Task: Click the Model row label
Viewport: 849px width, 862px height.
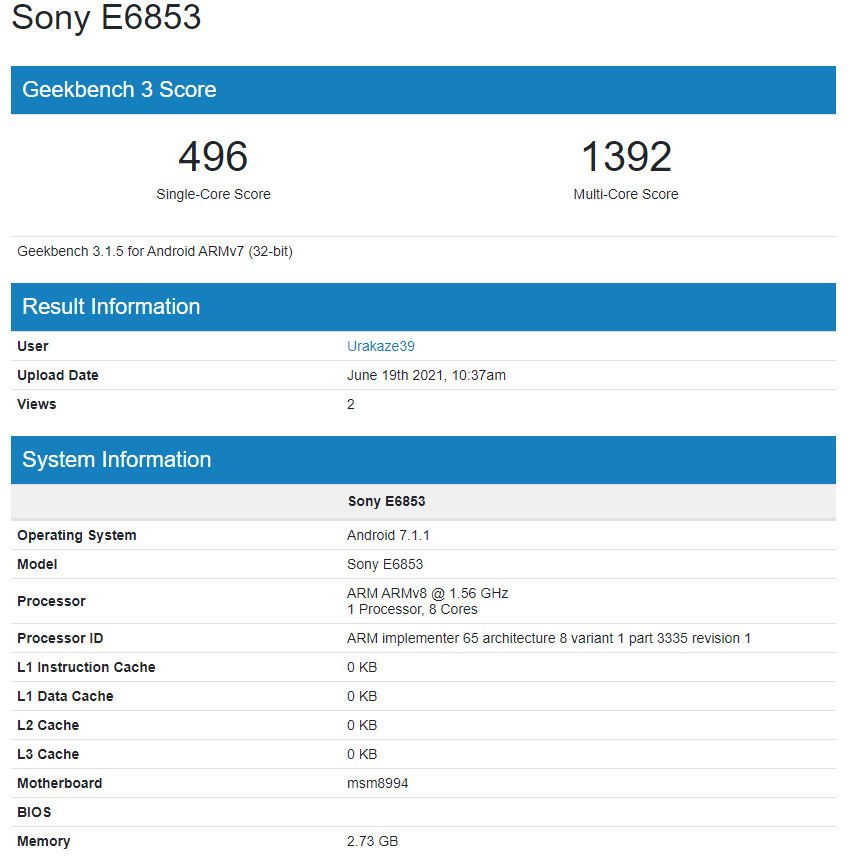Action: tap(37, 565)
